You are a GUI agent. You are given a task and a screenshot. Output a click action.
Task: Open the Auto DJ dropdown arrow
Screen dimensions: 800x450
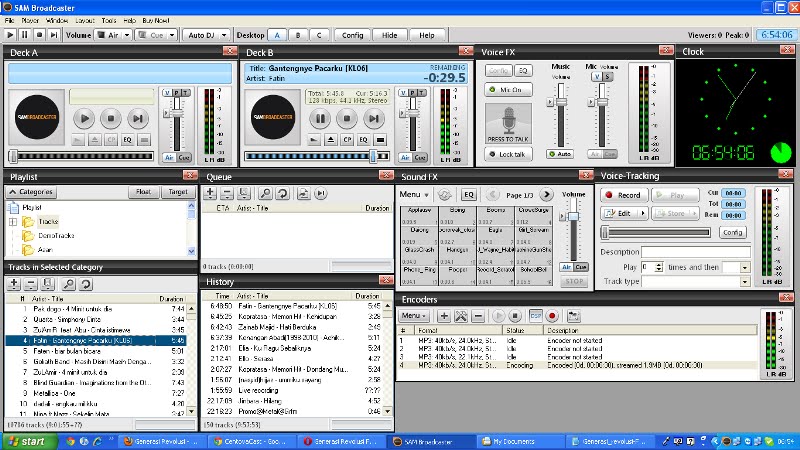pyautogui.click(x=224, y=35)
